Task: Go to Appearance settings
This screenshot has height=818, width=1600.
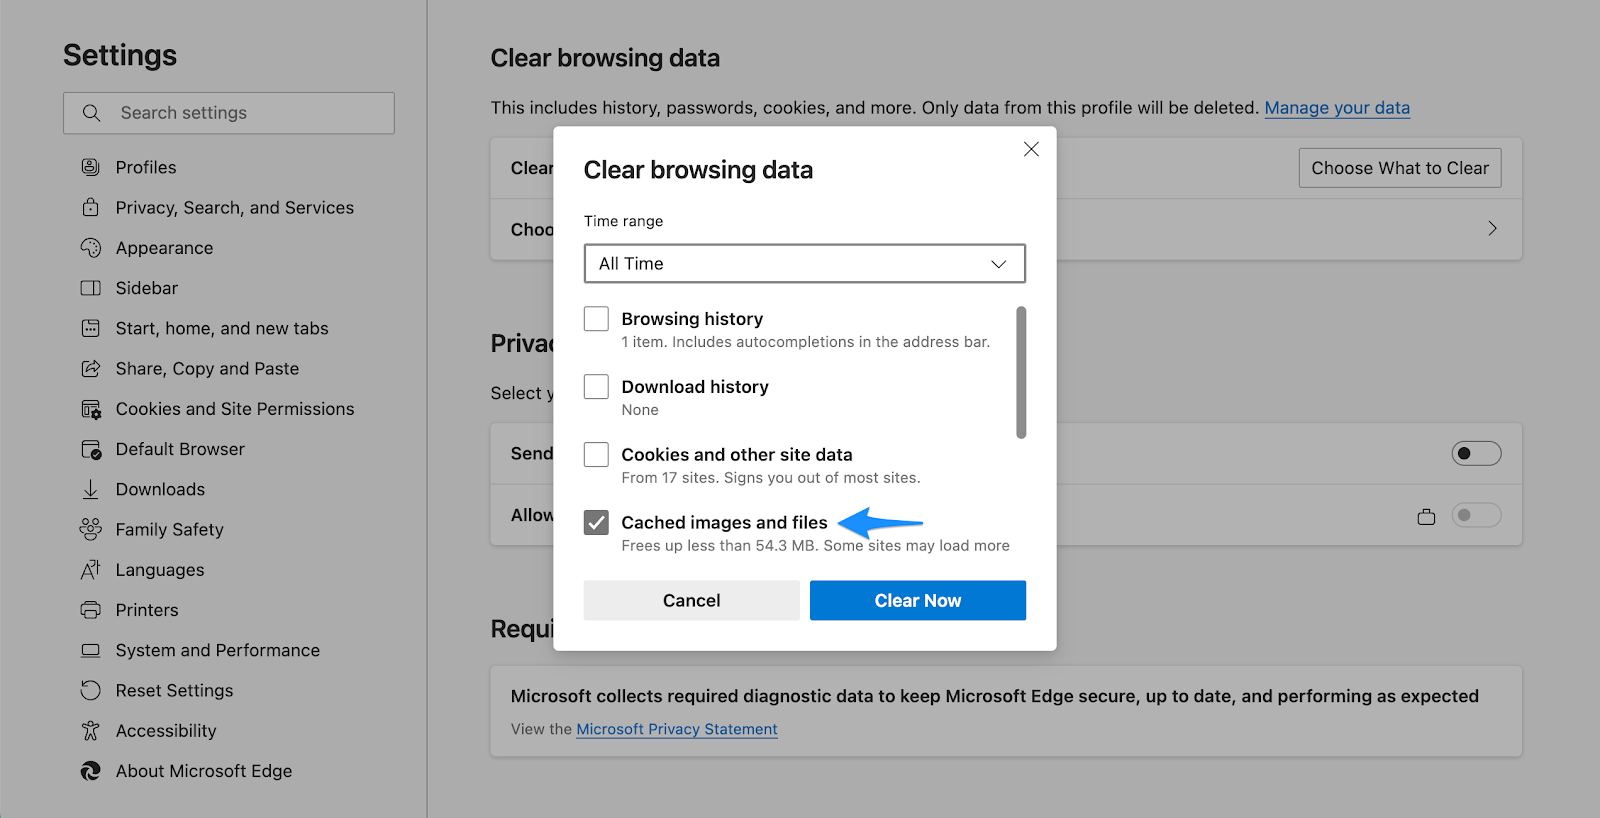Action: pyautogui.click(x=164, y=248)
